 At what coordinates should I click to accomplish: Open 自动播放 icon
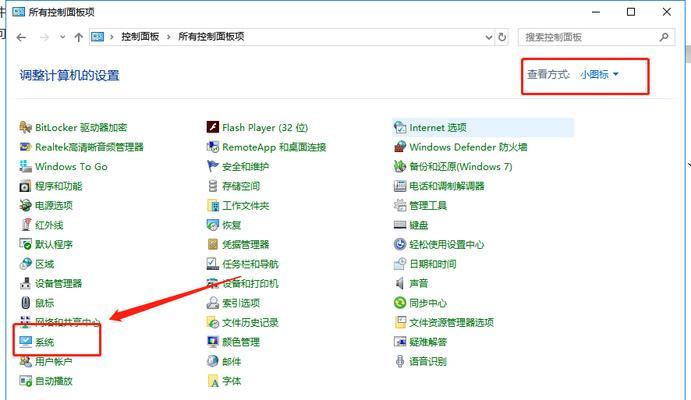click(26, 381)
